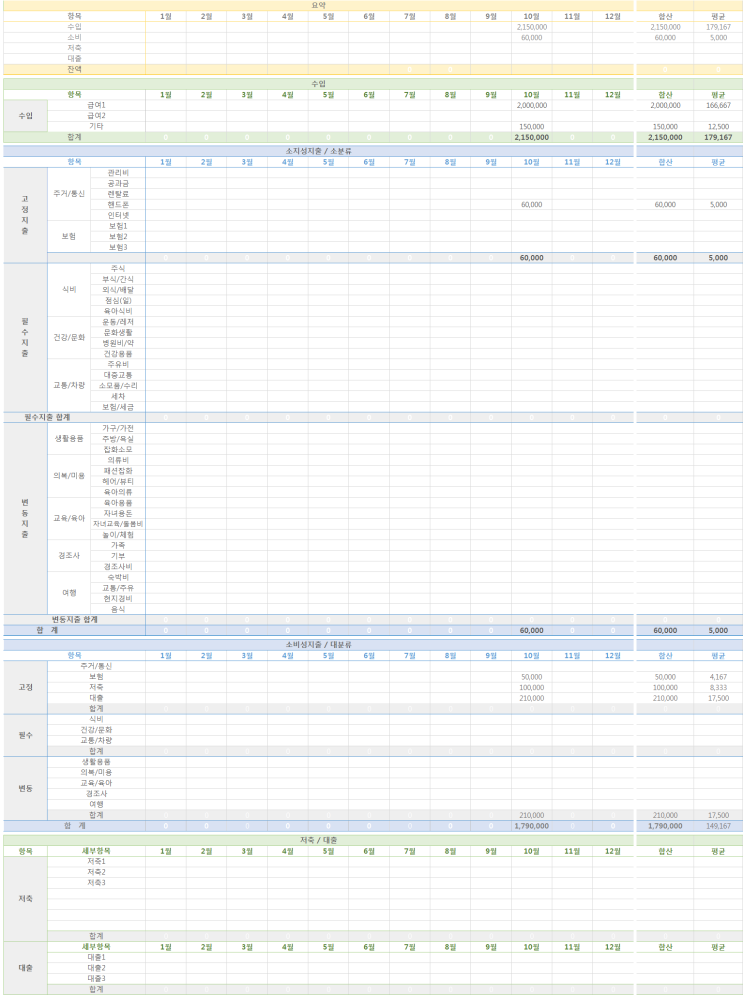Click the 12,500 average cell
The height and width of the screenshot is (995, 743).
point(718,127)
